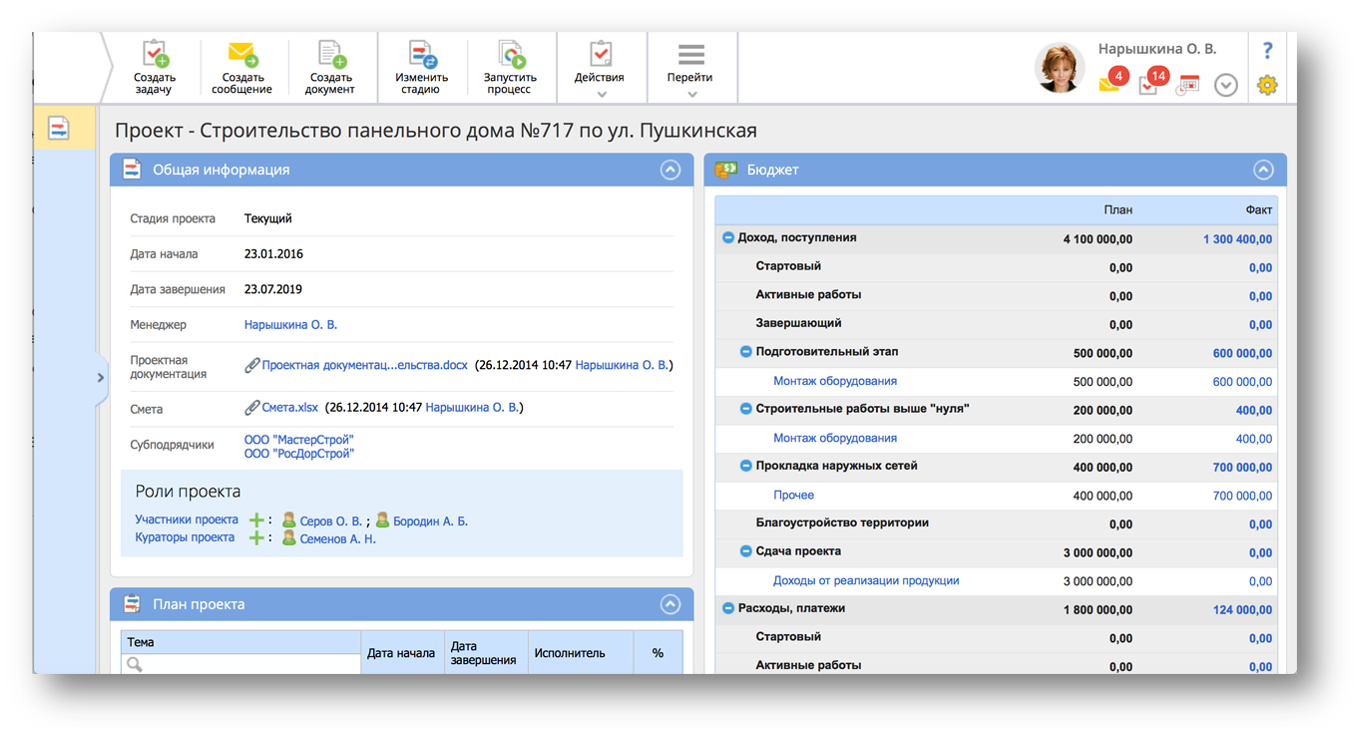Screen dimensions: 1362x739
Task: Open participant Серов О. В.
Action: click(331, 521)
